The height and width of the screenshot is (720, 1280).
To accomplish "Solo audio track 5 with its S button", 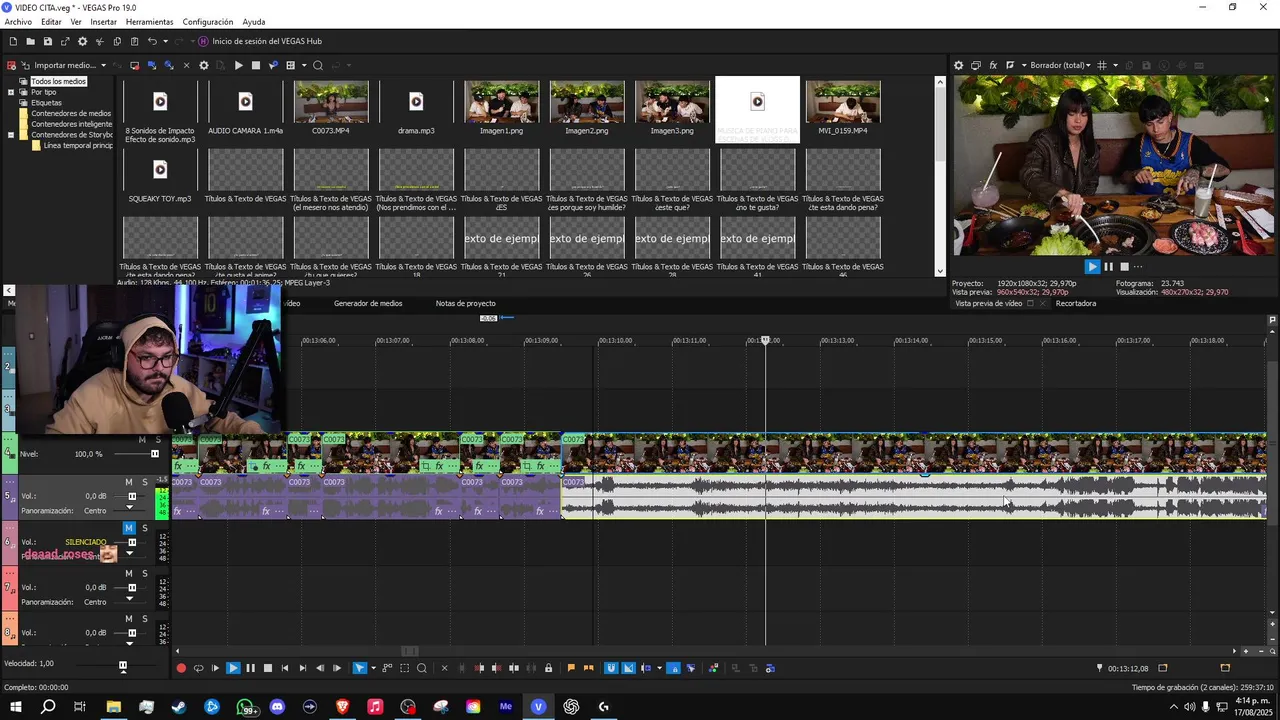I will click(x=144, y=482).
